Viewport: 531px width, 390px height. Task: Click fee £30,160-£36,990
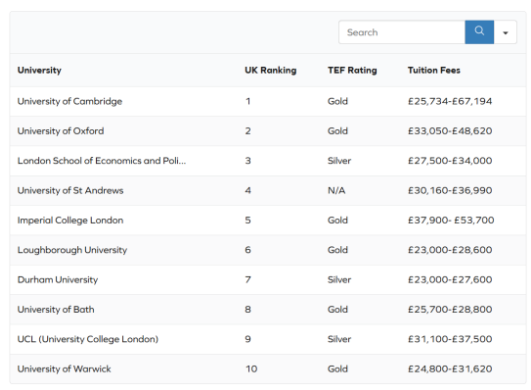click(x=450, y=190)
